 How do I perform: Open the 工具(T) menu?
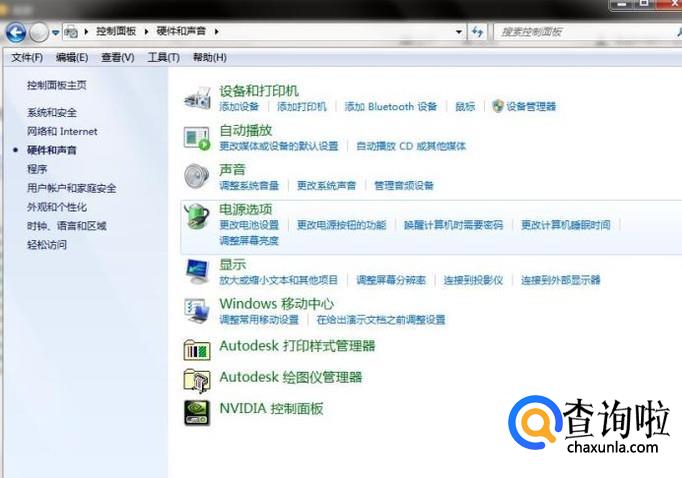(164, 57)
